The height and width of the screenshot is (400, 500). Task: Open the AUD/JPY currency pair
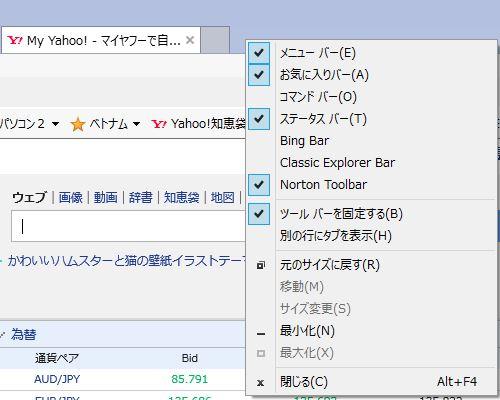[57, 379]
